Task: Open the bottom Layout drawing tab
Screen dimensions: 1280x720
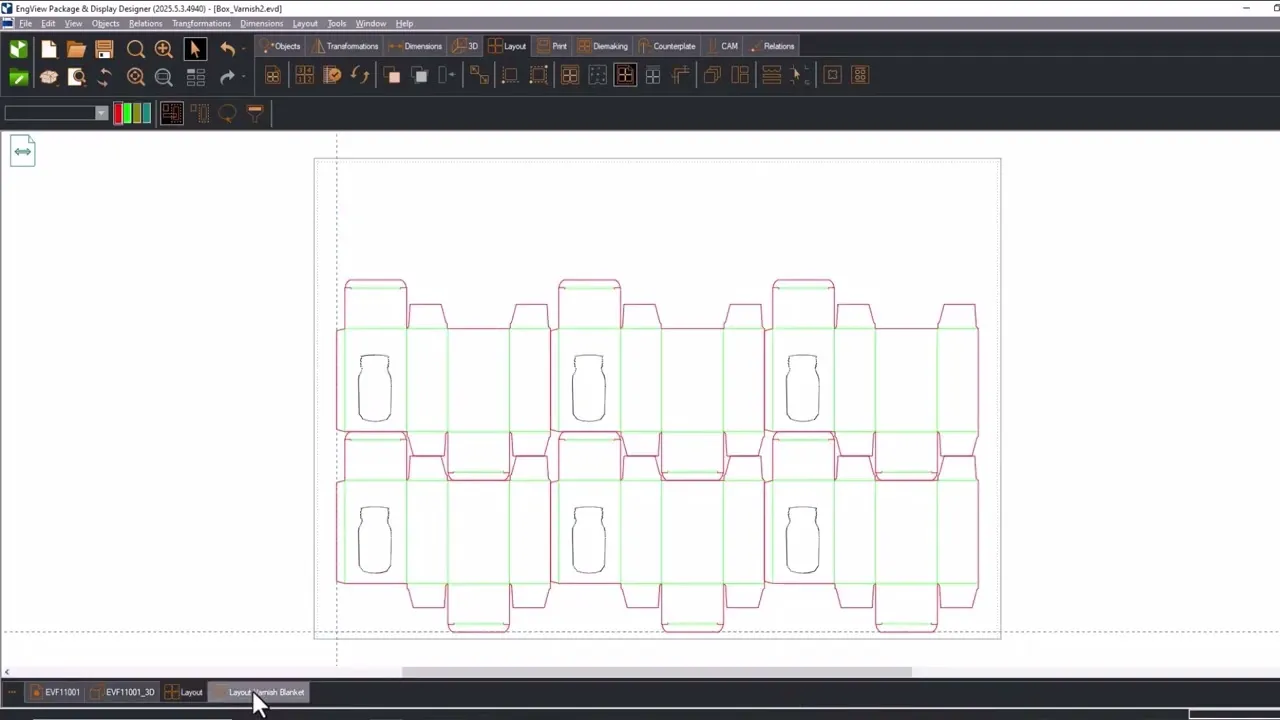Action: pyautogui.click(x=184, y=692)
